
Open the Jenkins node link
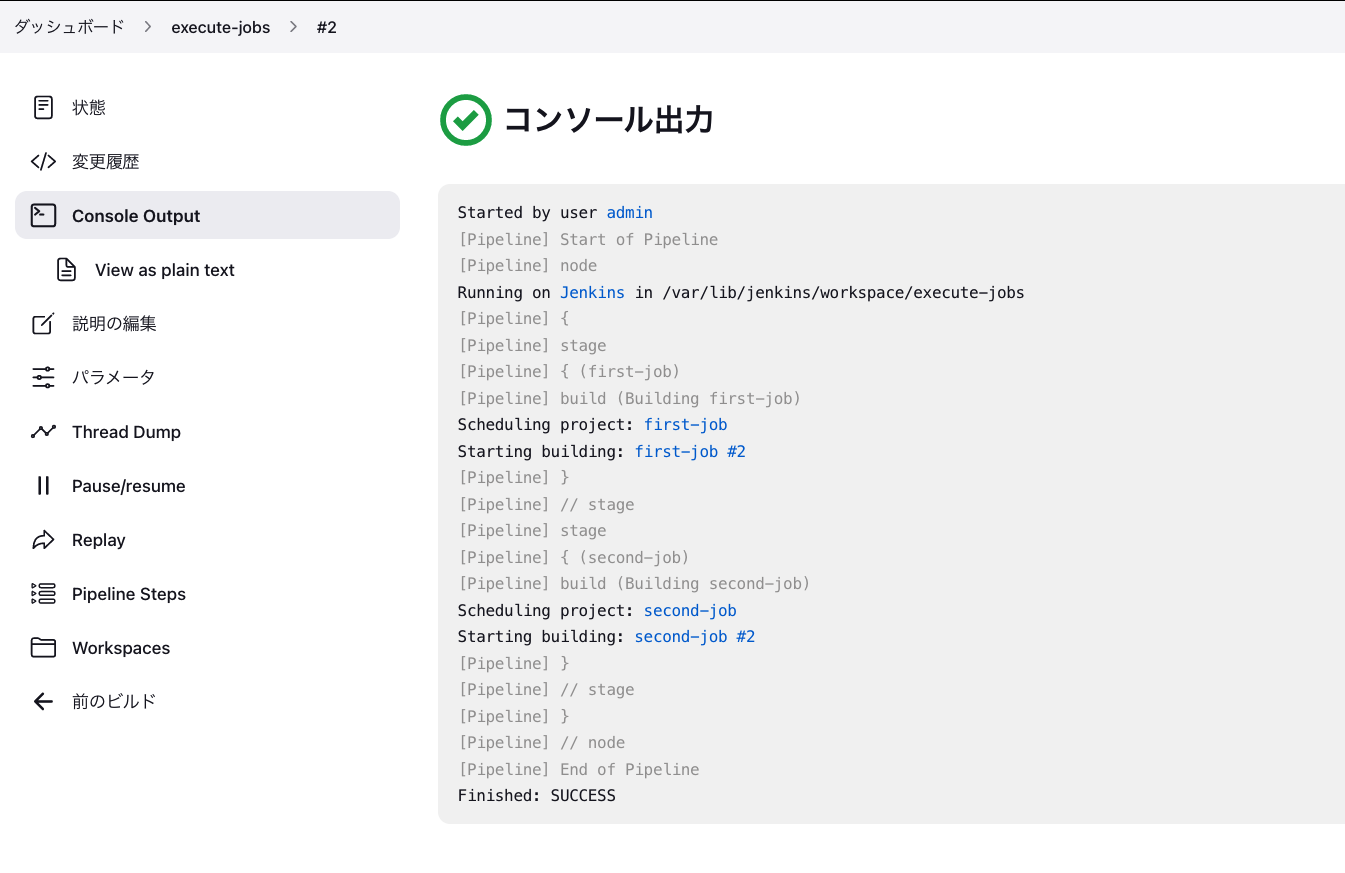[591, 292]
